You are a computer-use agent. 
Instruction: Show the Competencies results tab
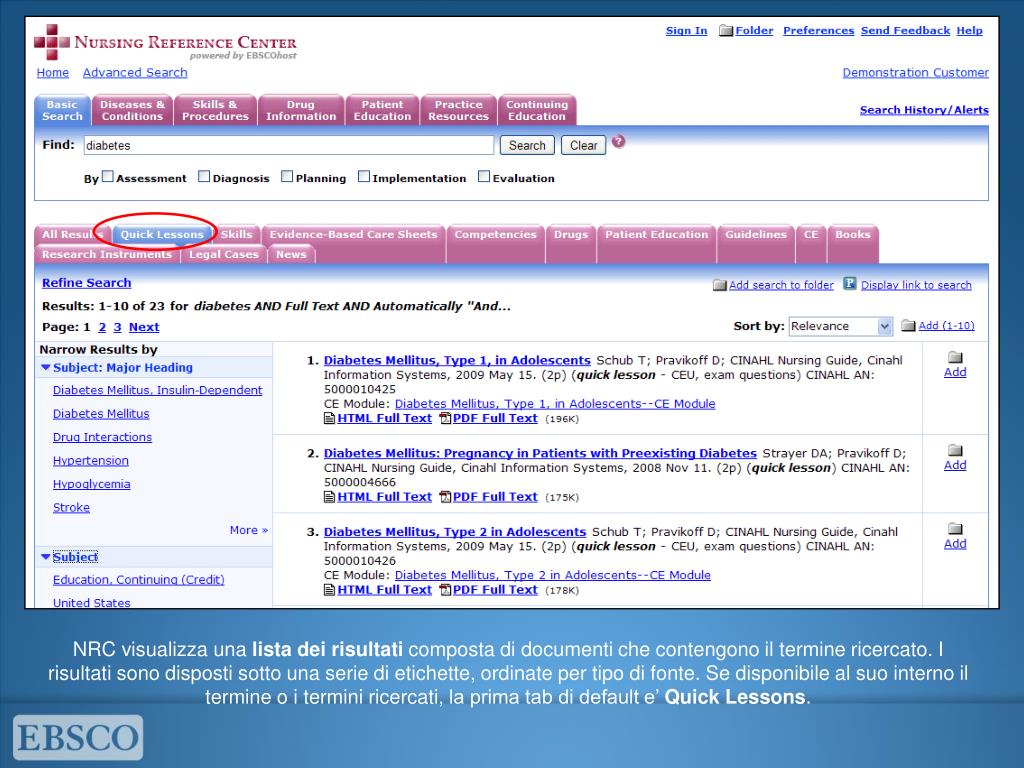tap(495, 234)
